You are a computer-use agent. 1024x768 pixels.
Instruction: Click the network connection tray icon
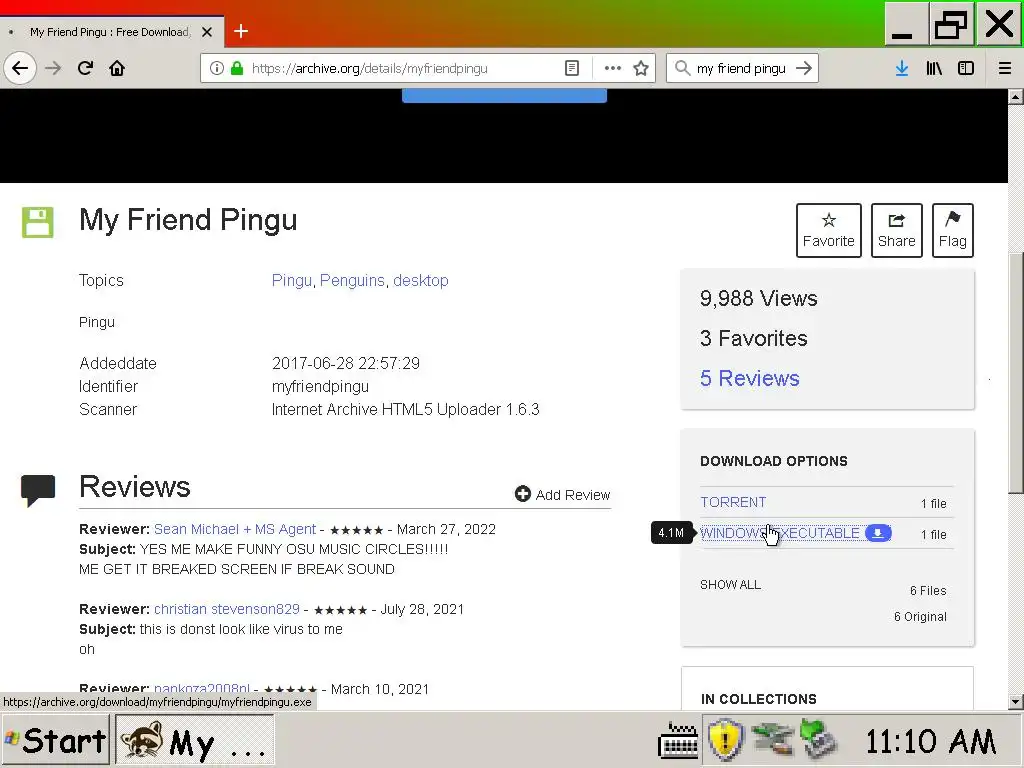[x=773, y=740]
